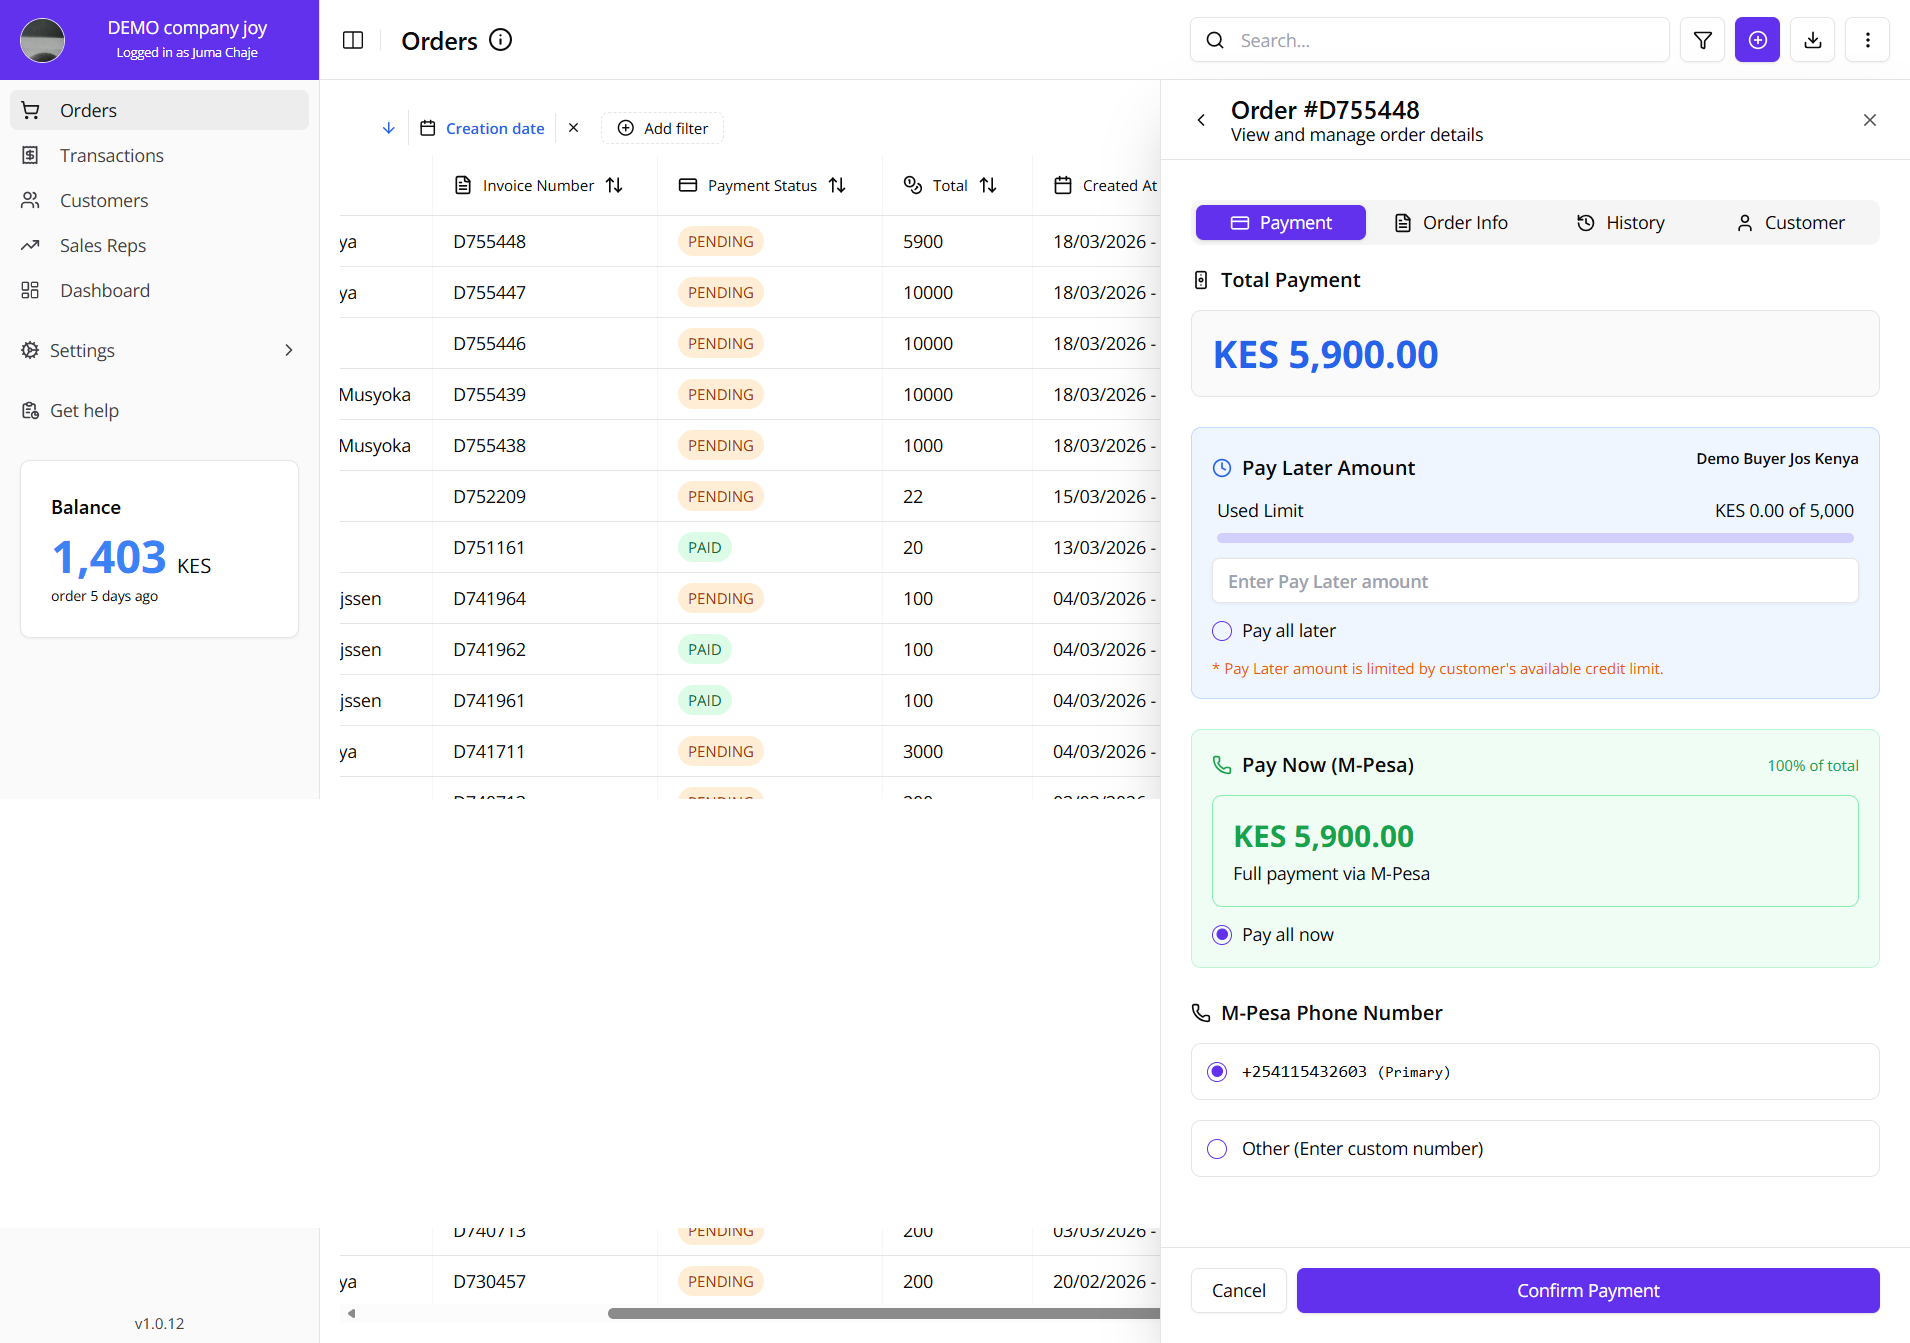Open the filter funnel icon

(x=1703, y=40)
